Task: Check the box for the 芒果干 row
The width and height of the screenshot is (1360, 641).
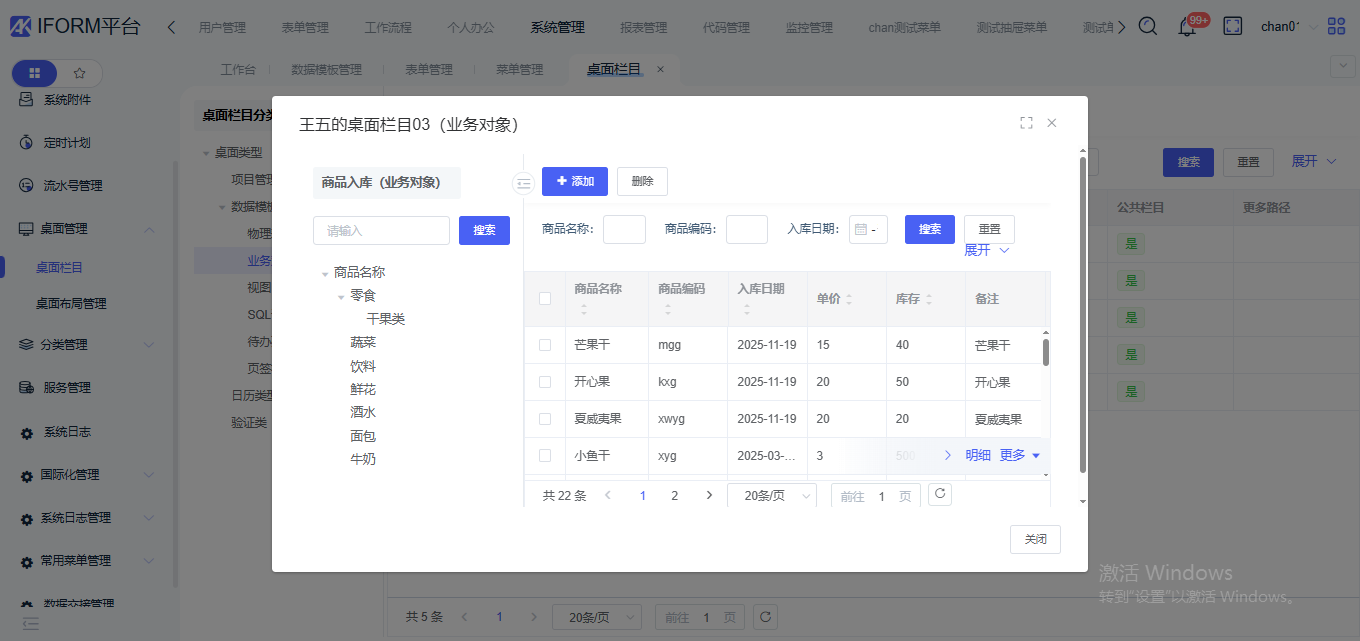Action: 545,345
